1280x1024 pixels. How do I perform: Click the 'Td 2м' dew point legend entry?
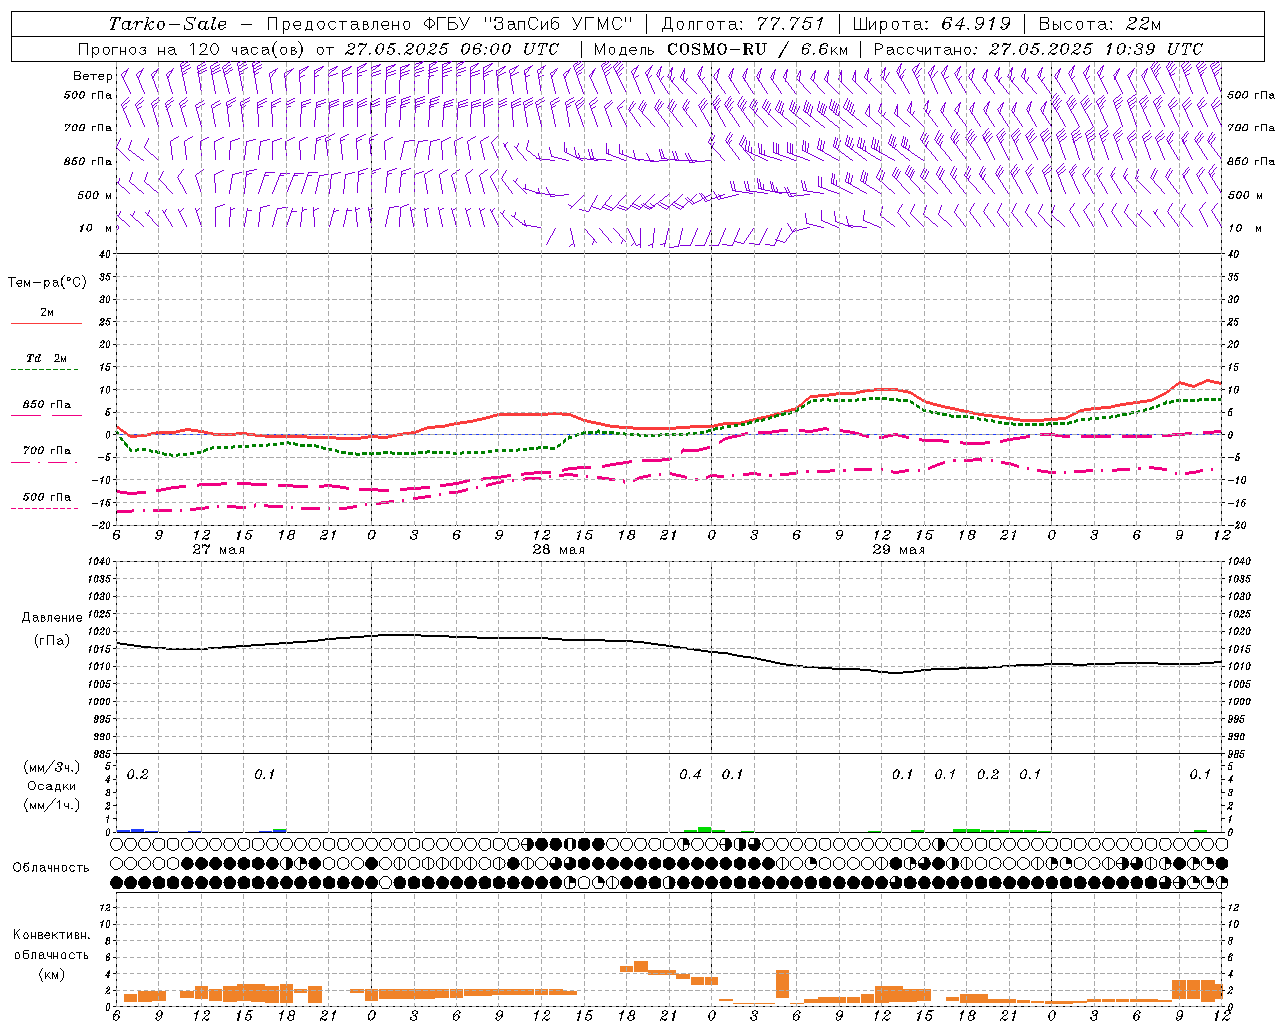click(x=46, y=358)
